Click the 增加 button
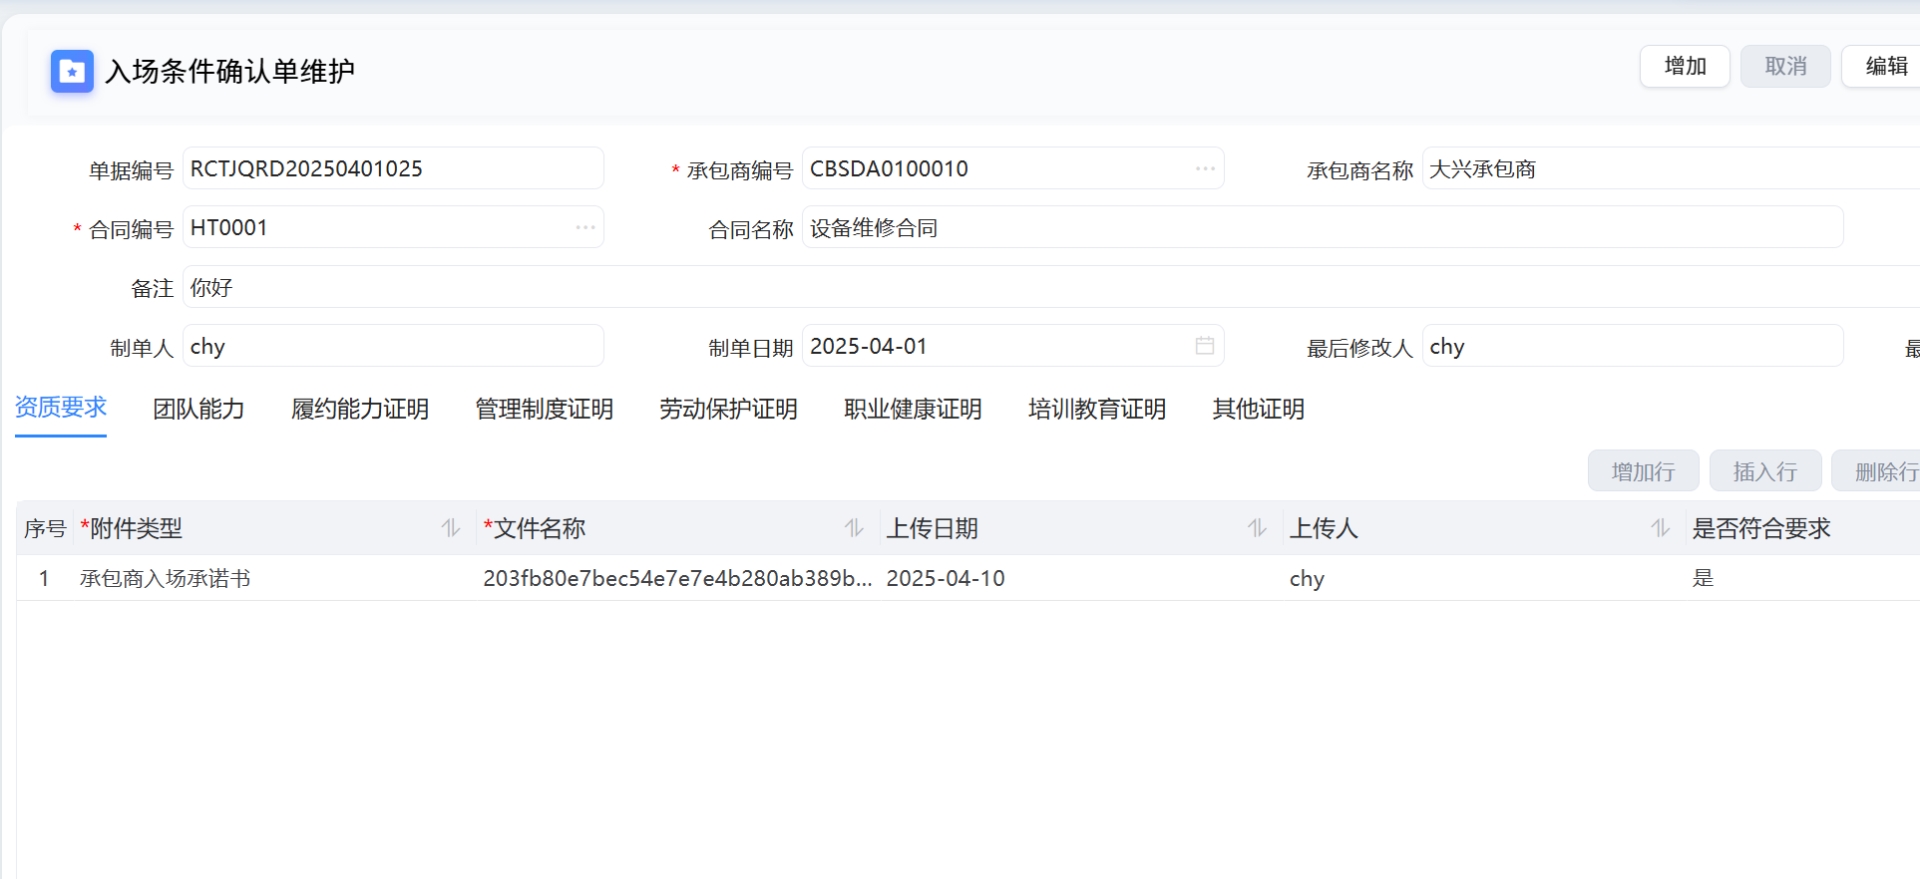This screenshot has width=1920, height=879. pos(1685,66)
